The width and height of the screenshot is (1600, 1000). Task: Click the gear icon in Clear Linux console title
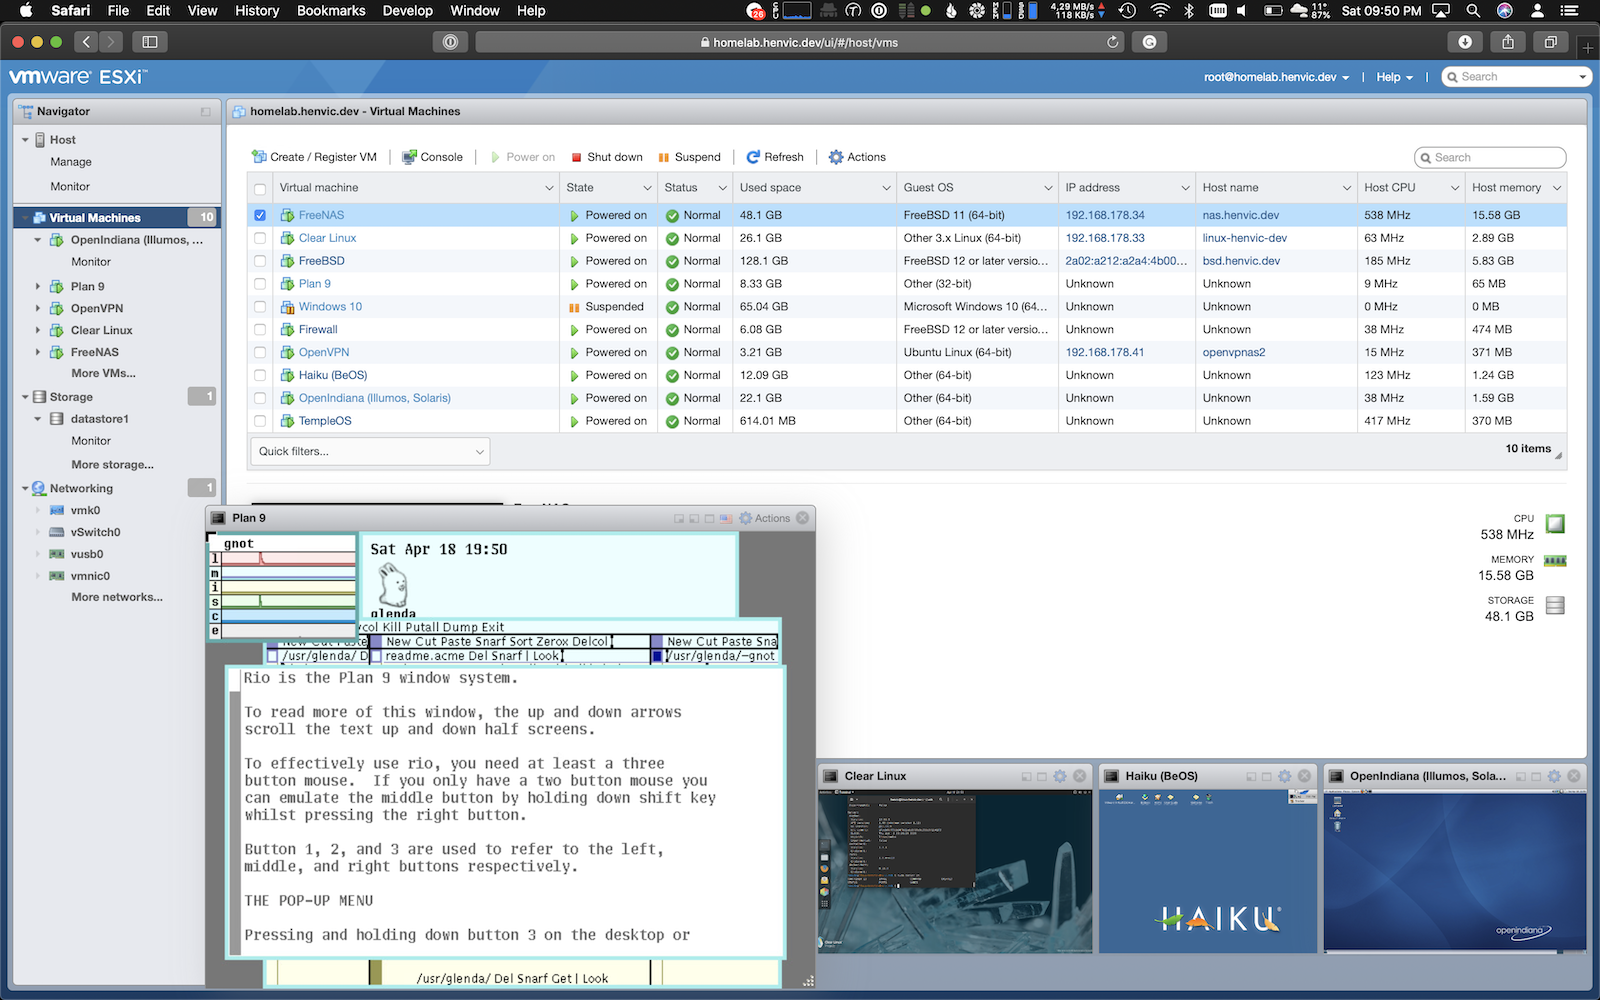tap(1060, 776)
